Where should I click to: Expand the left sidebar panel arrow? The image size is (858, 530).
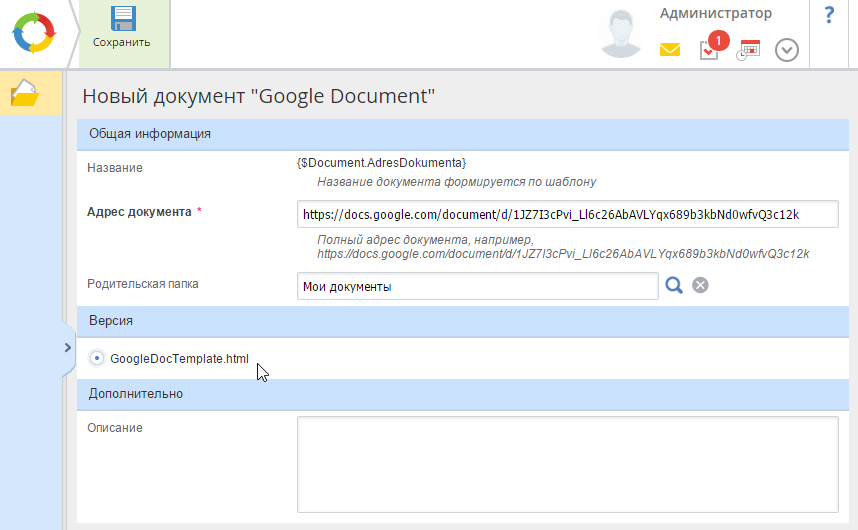pos(67,348)
